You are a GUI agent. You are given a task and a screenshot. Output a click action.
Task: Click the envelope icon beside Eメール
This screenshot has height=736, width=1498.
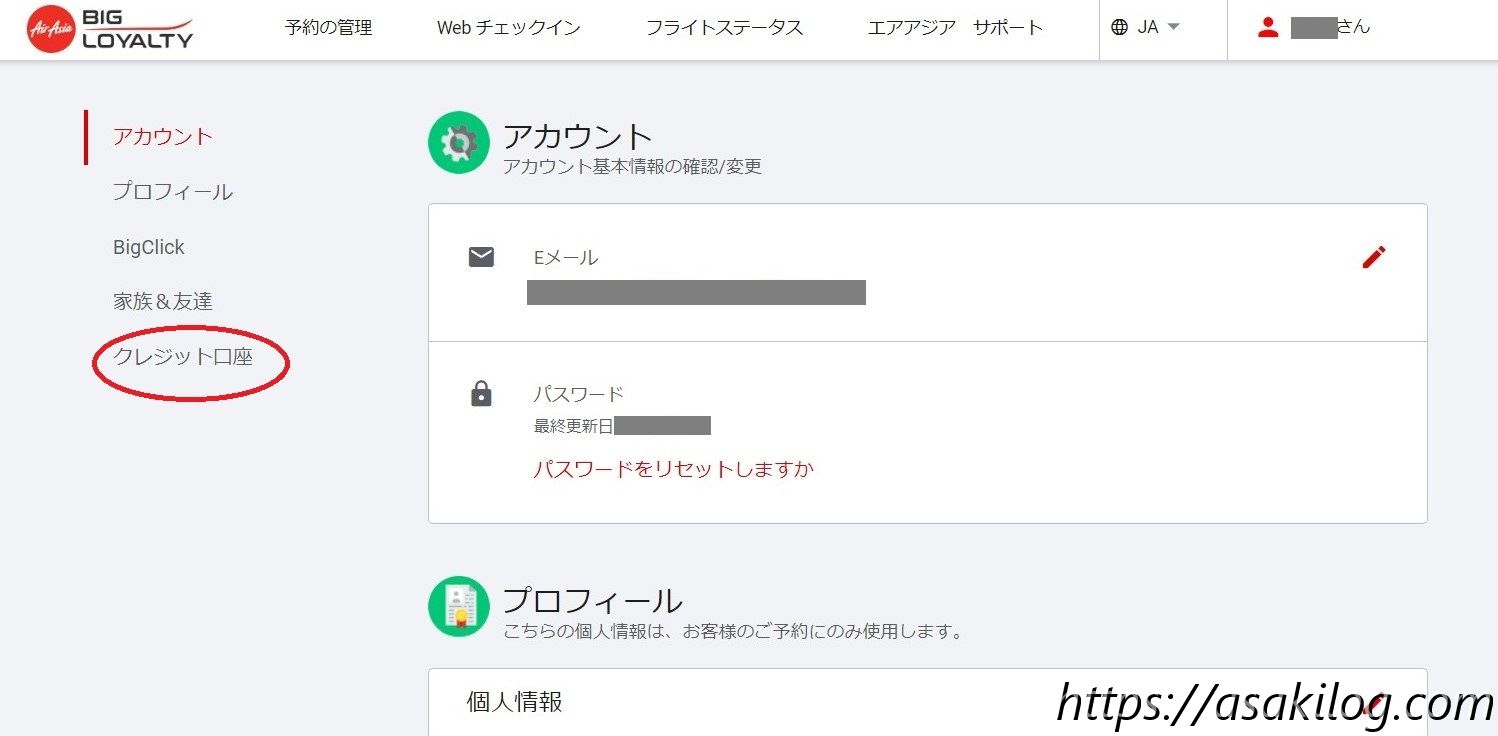click(481, 257)
